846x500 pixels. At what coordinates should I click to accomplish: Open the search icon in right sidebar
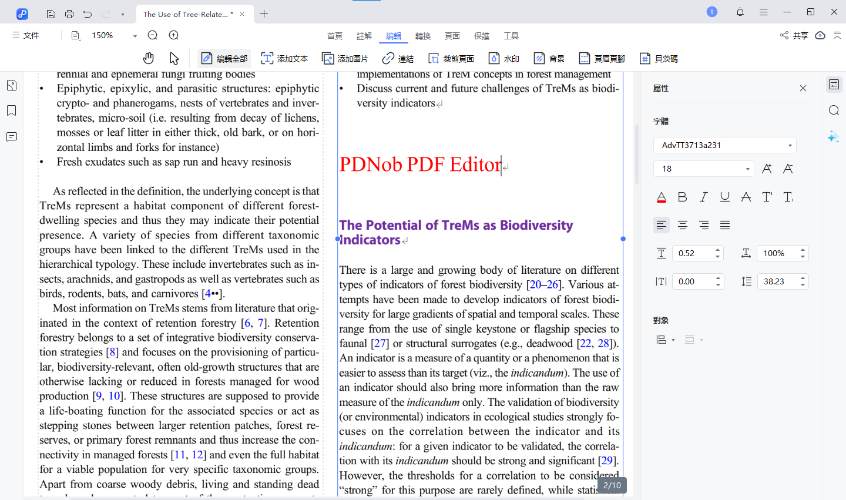tap(833, 110)
